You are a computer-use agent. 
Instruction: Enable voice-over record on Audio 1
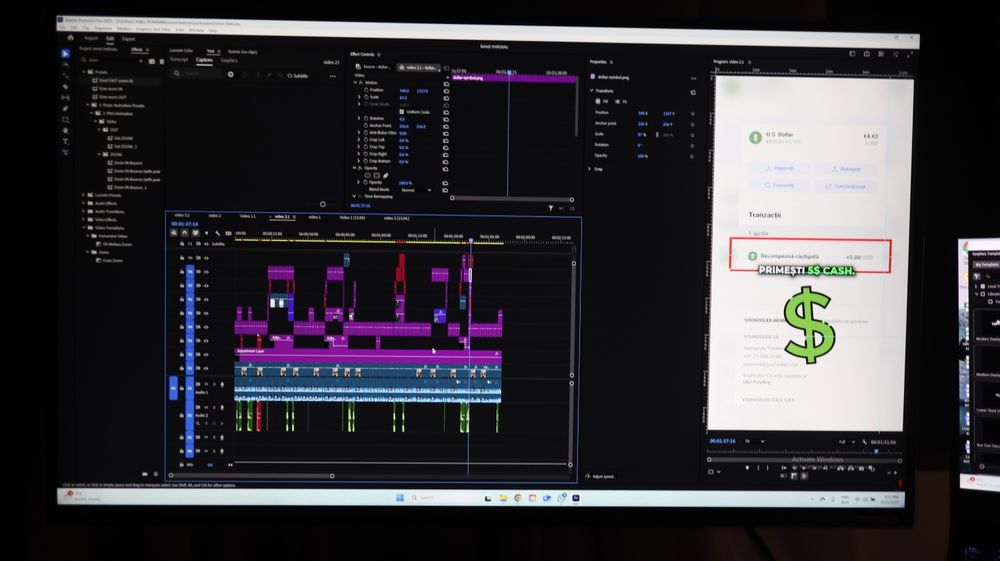click(222, 384)
